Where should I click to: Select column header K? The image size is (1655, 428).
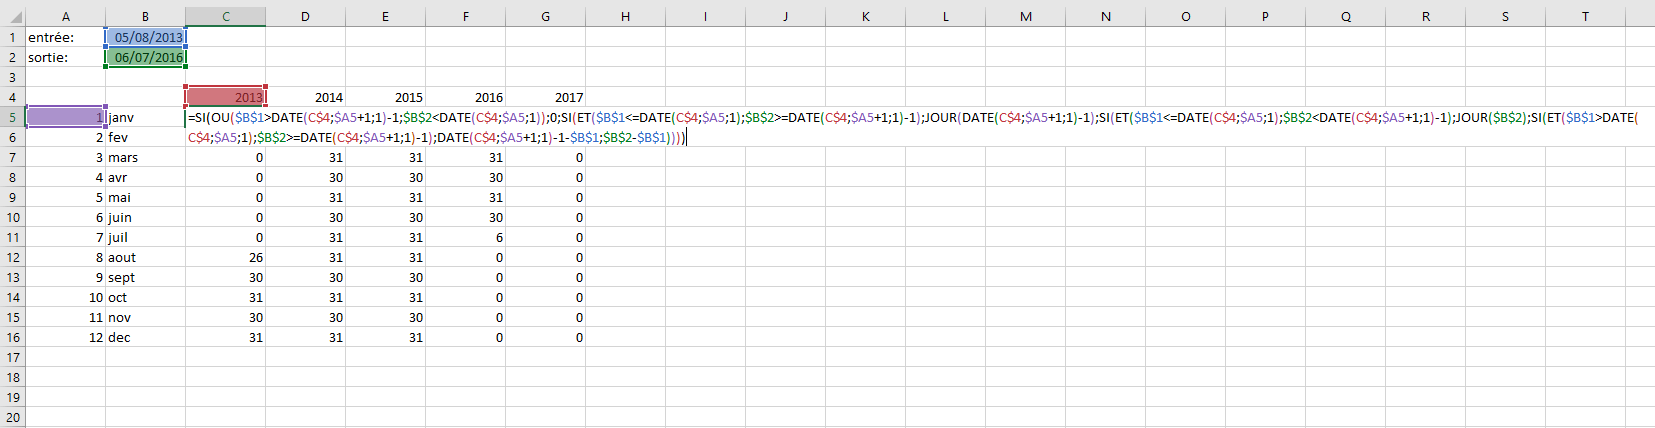coord(865,16)
